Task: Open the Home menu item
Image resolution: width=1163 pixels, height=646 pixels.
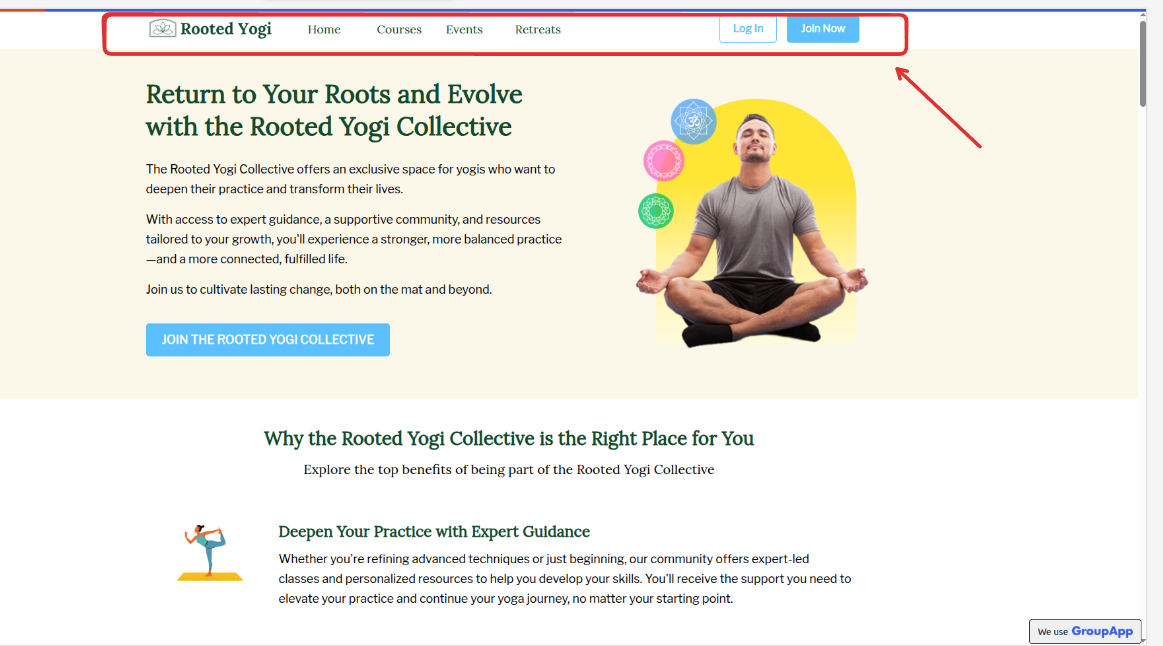Action: coord(324,30)
